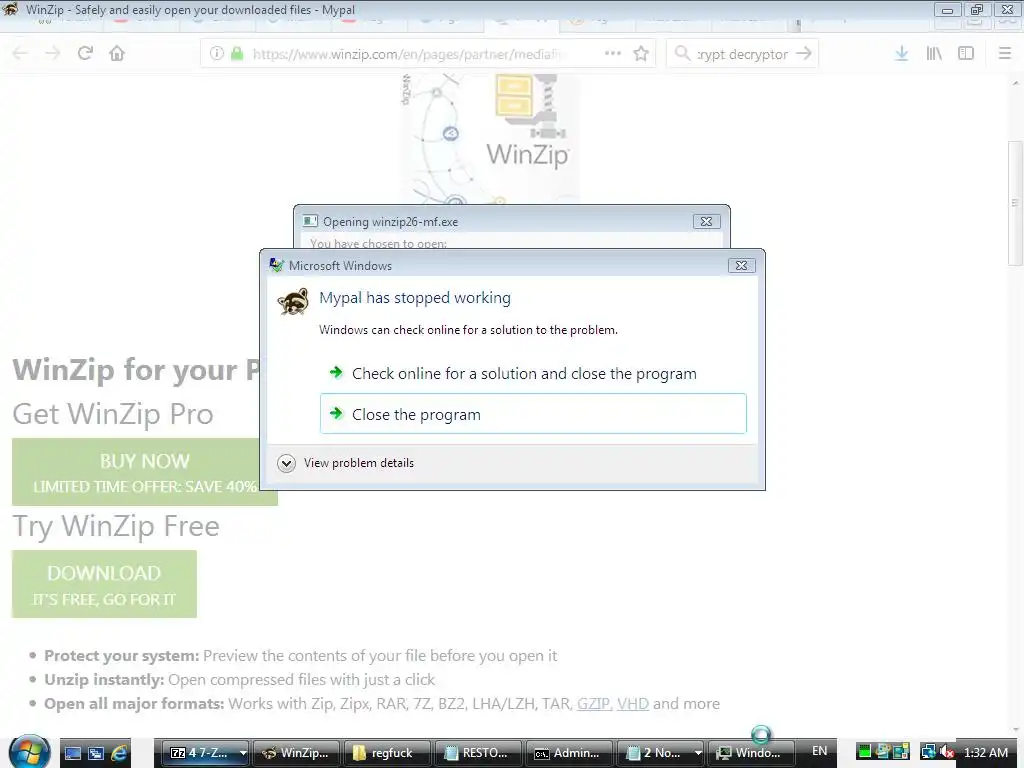Click the EN language indicator

coord(820,752)
